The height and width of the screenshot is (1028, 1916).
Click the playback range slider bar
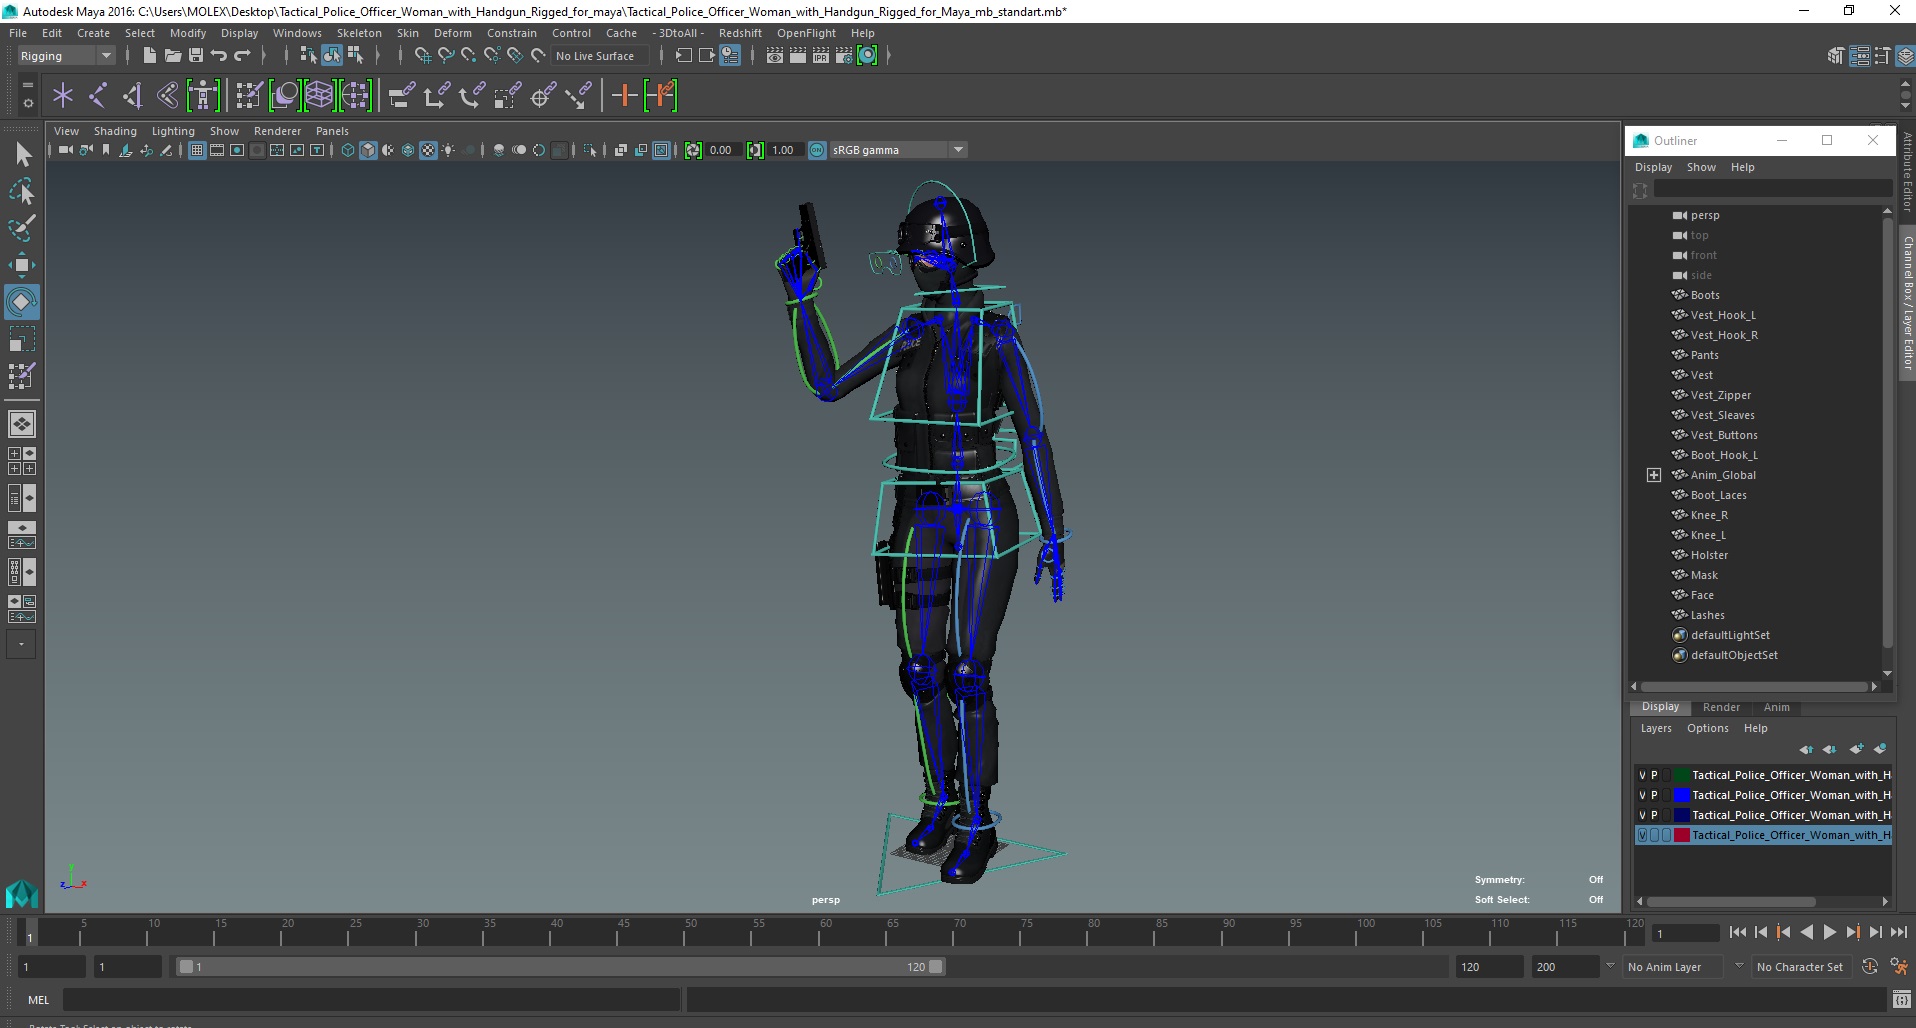[x=559, y=967]
